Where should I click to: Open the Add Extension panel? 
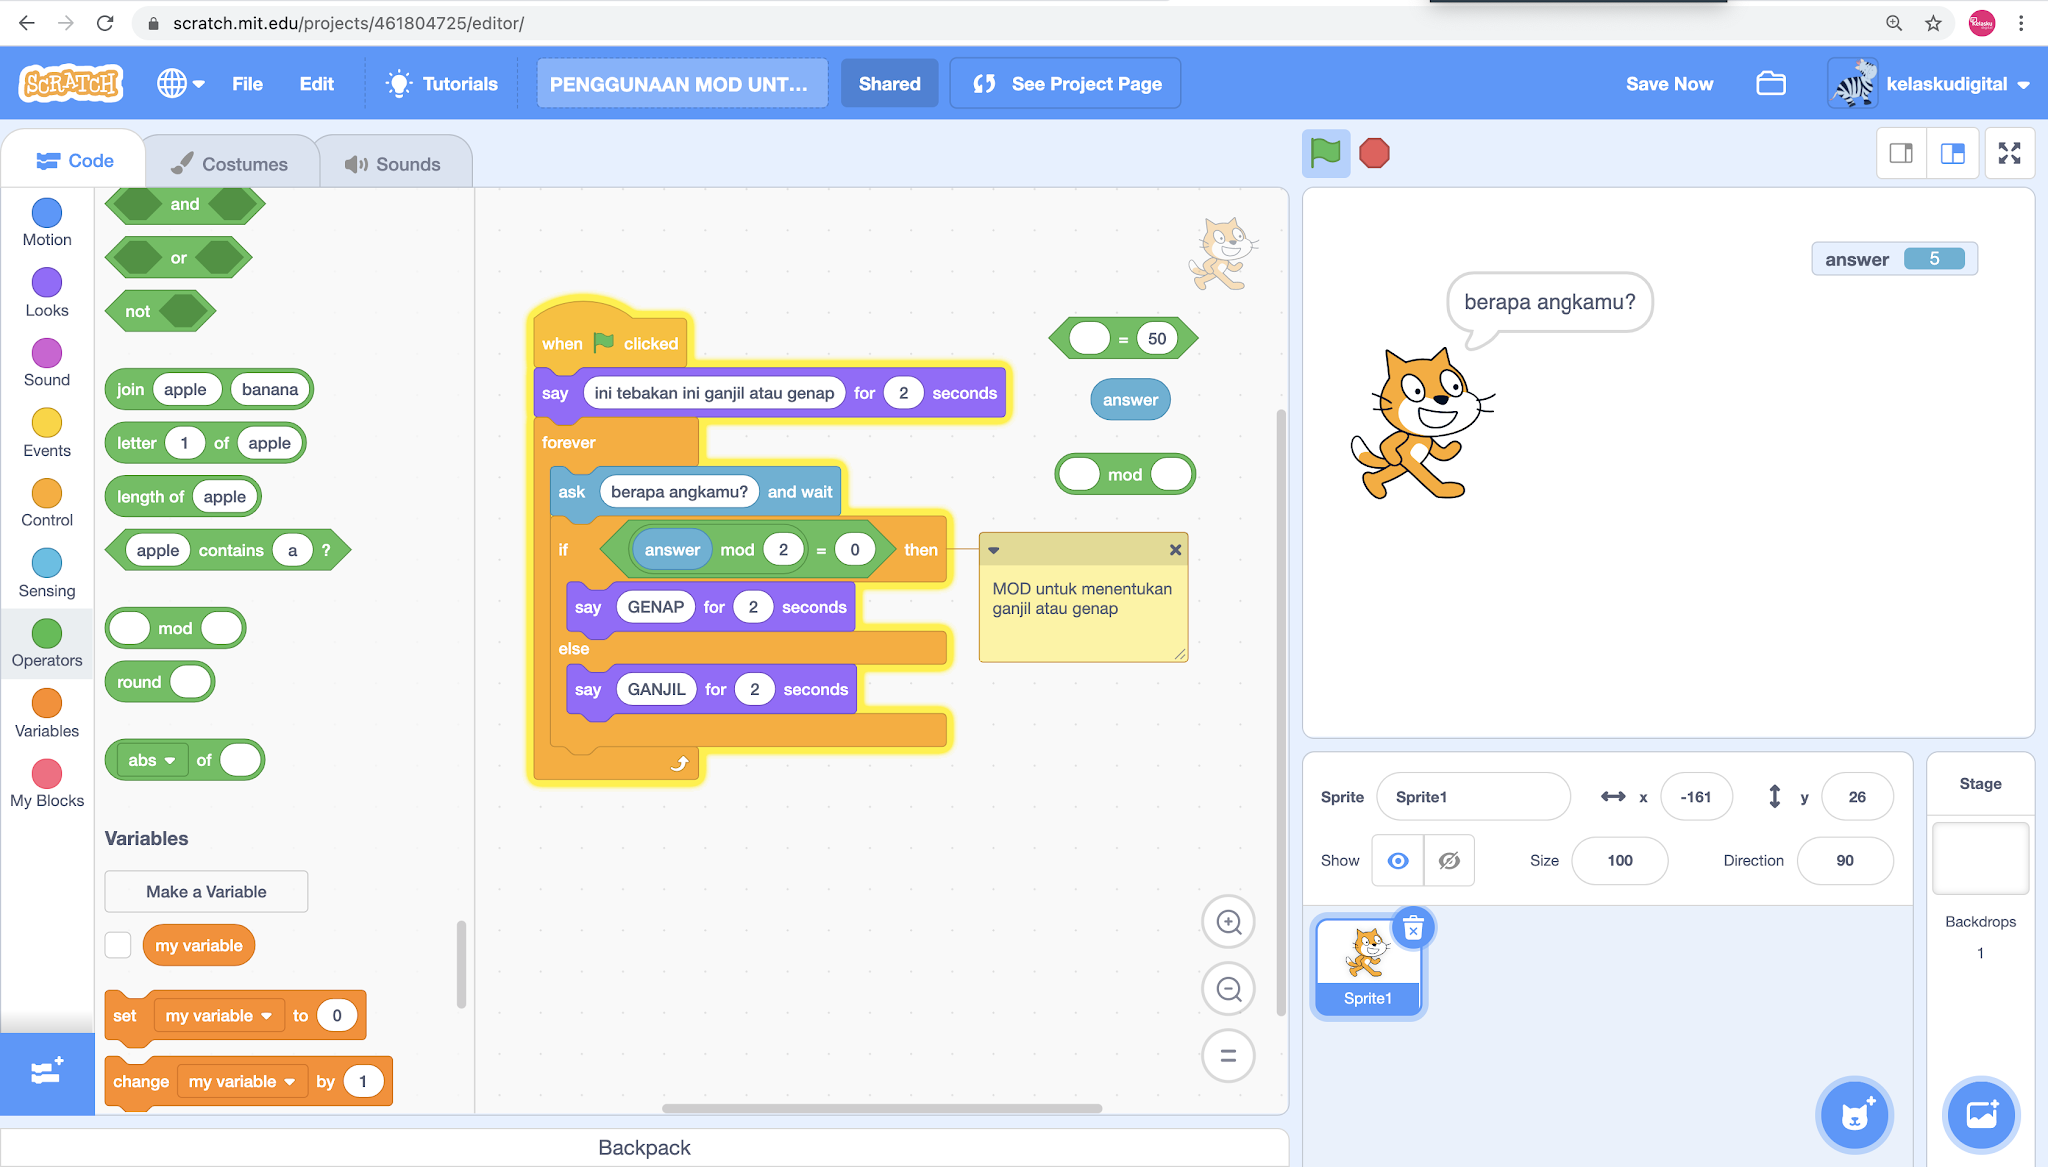click(x=46, y=1075)
